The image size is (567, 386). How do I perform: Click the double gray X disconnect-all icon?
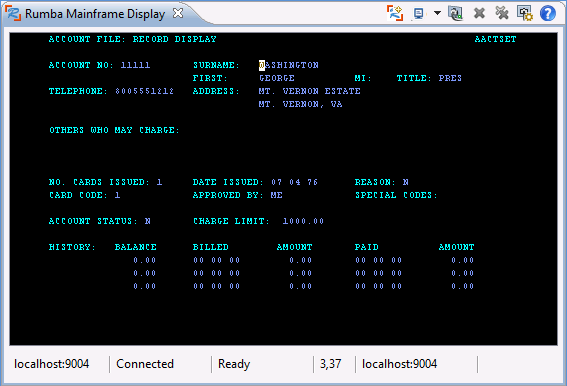coord(502,13)
